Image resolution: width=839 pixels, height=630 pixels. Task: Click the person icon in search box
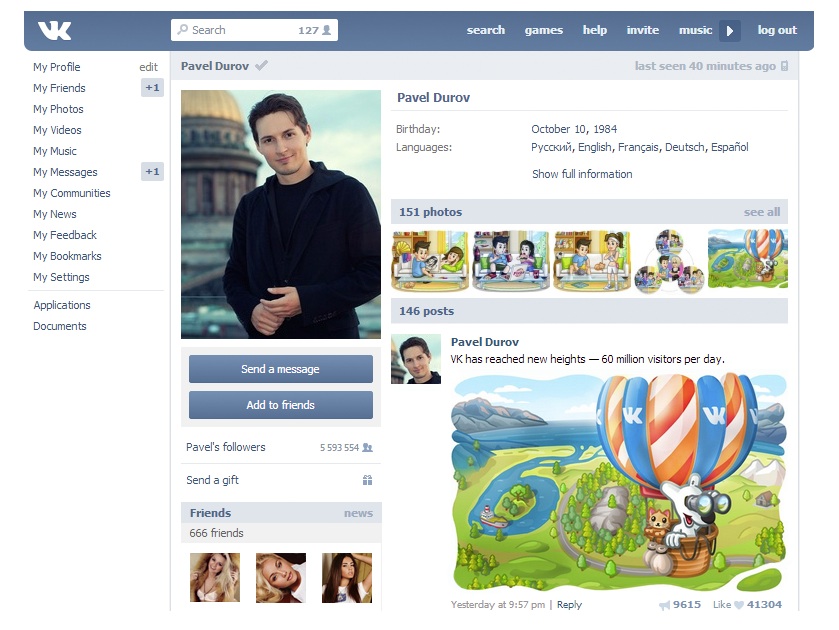326,30
